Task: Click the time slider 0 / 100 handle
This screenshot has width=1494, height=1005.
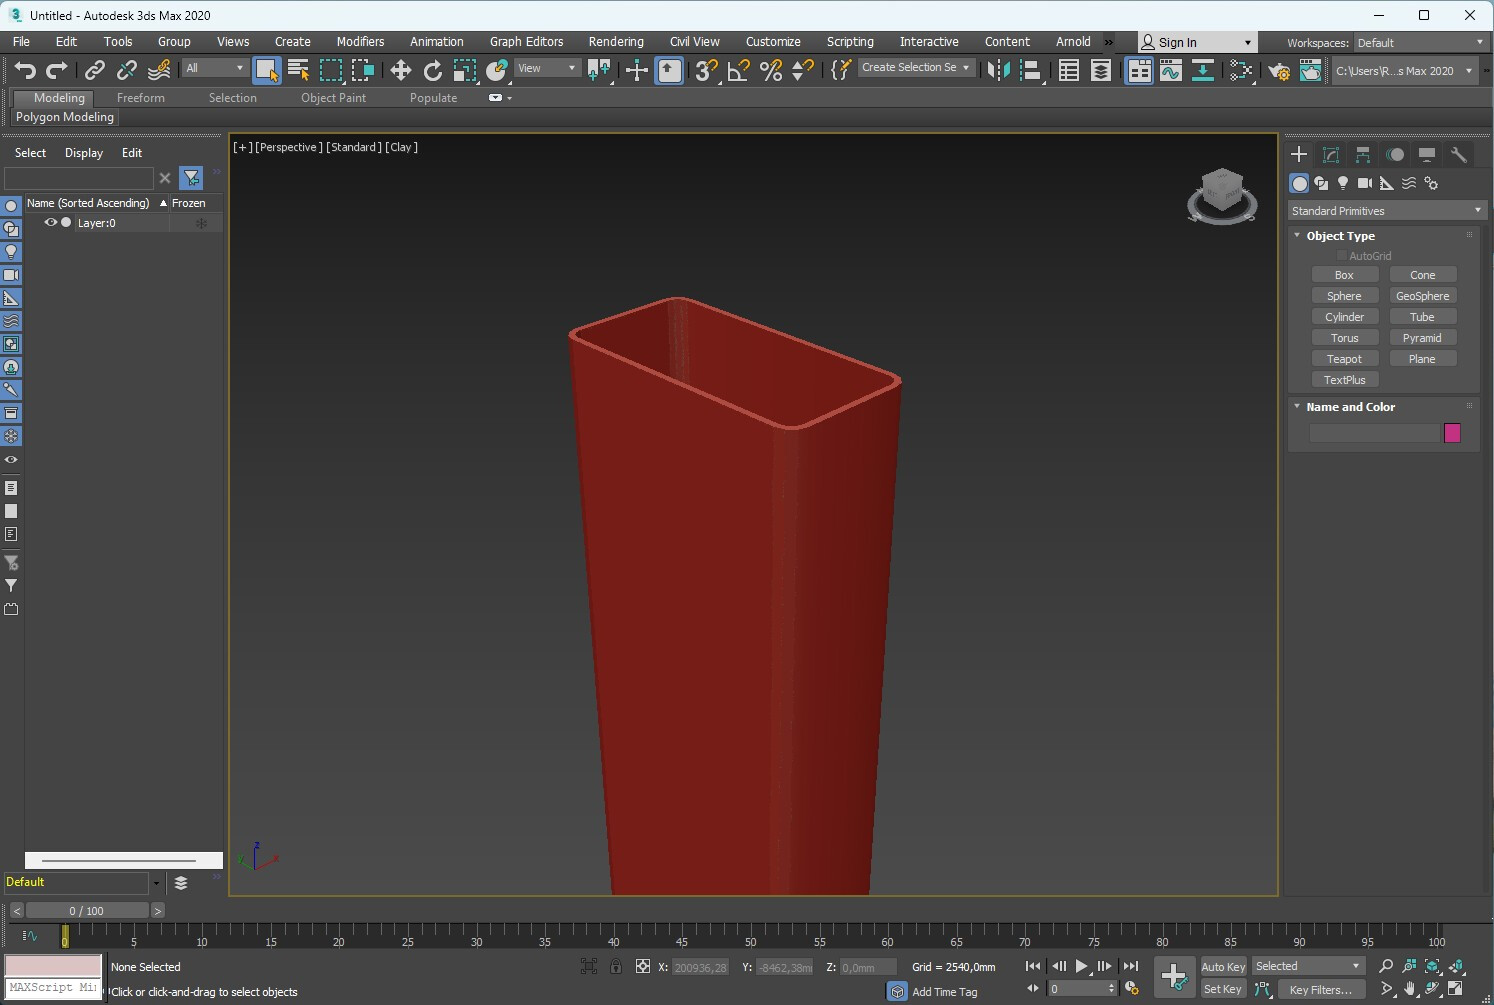Action: [x=87, y=911]
